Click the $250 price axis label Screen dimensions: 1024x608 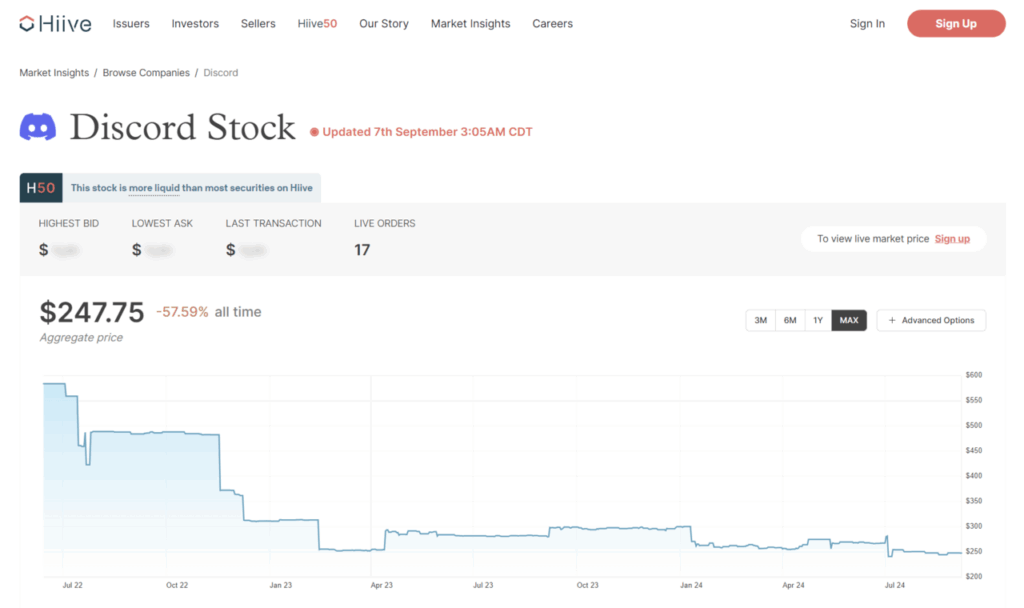coord(974,551)
